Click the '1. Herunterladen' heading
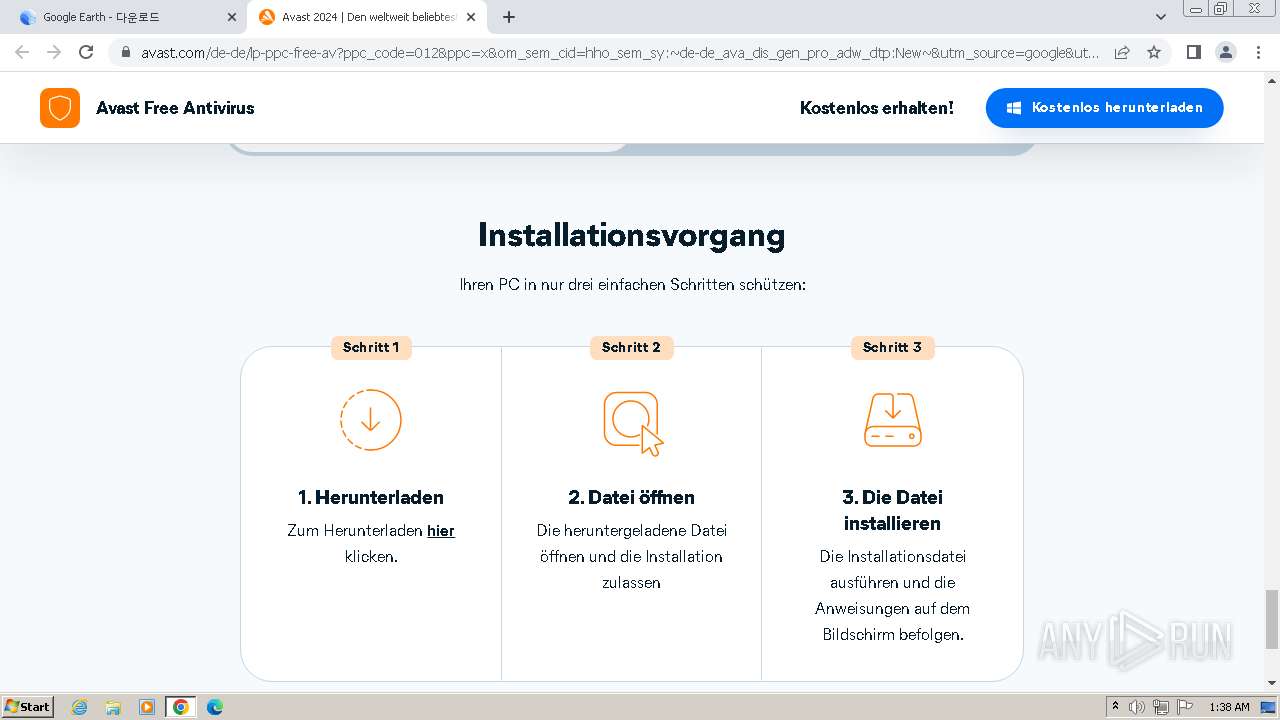1280x720 pixels. 371,497
